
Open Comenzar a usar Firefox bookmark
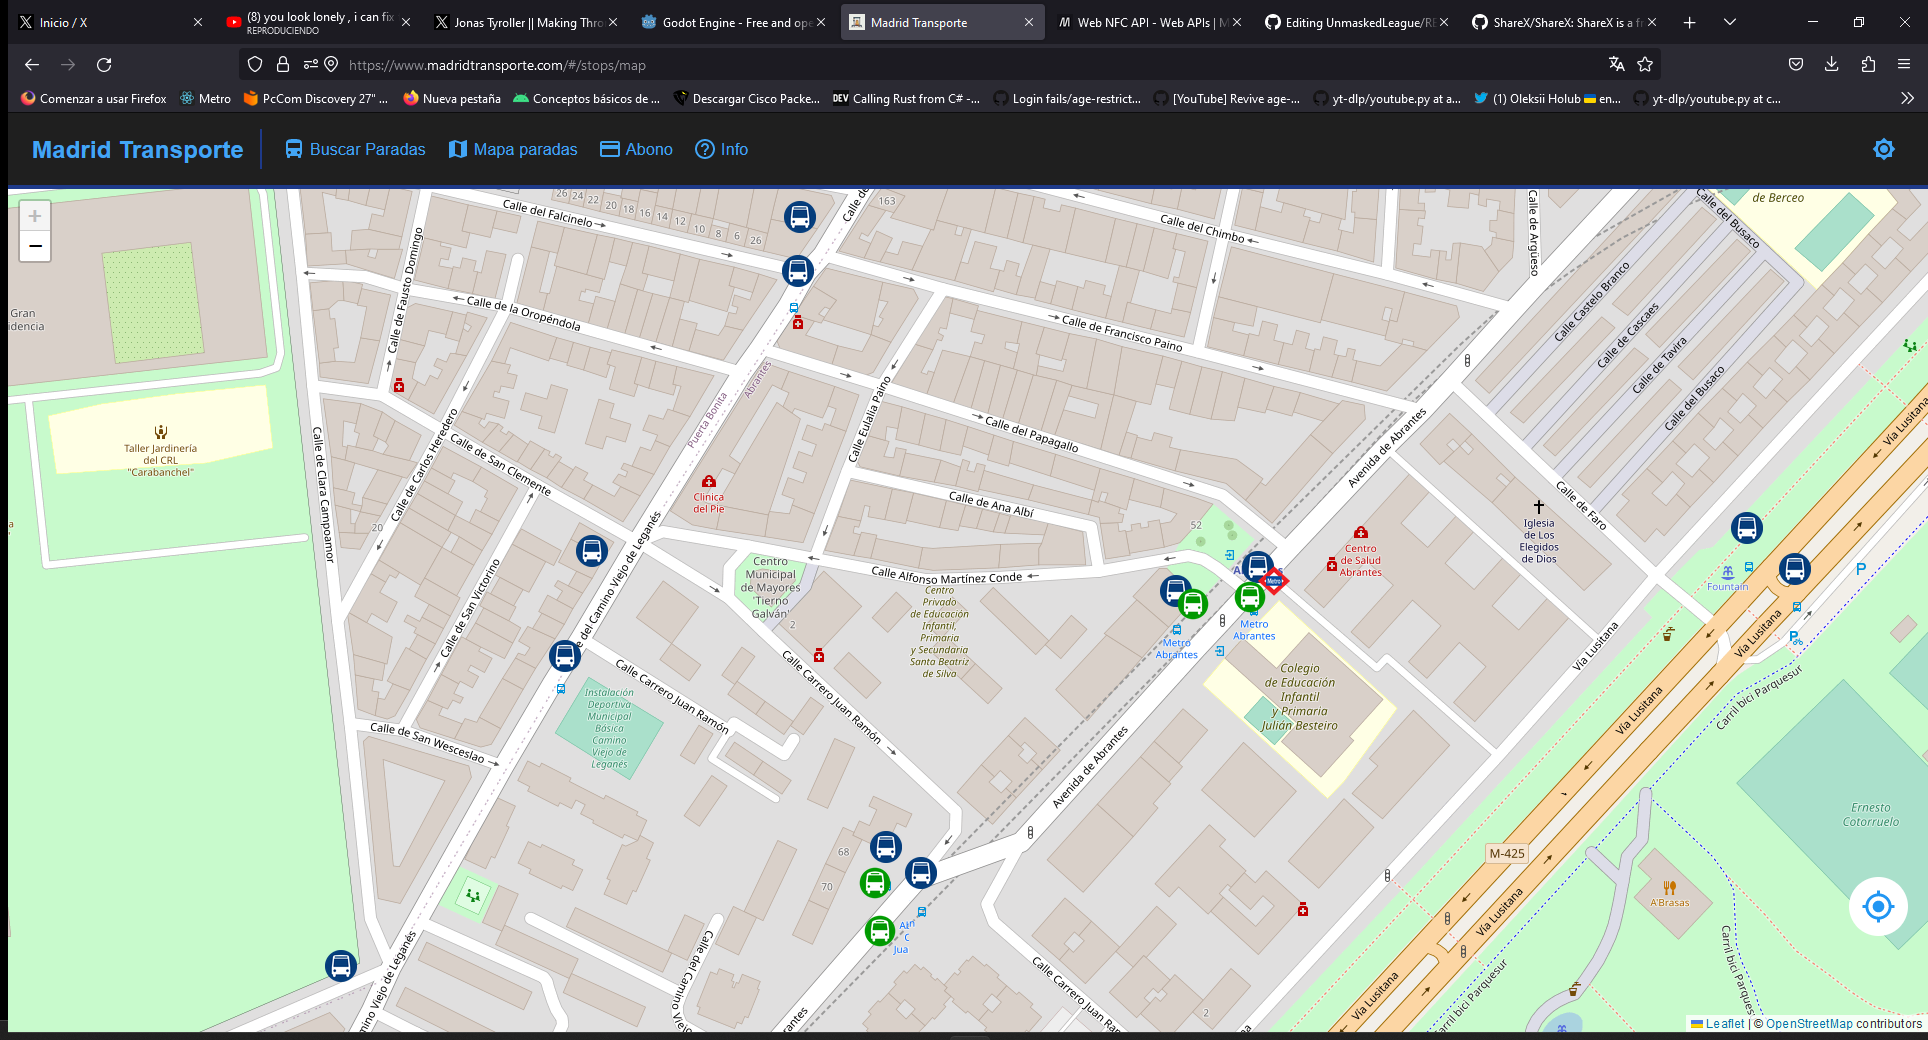pyautogui.click(x=94, y=98)
